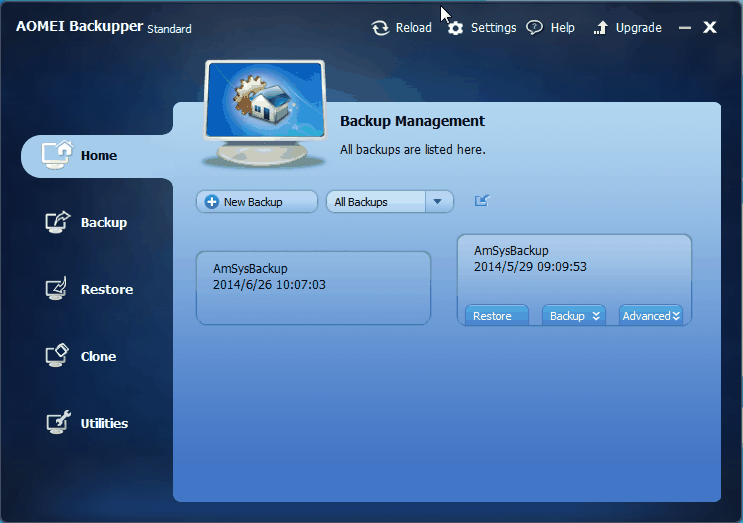This screenshot has width=743, height=523.
Task: Click the plus icon on New Backup
Action: 211,202
